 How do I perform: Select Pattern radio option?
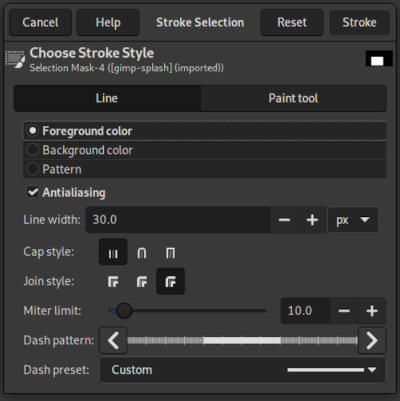coord(205,169)
